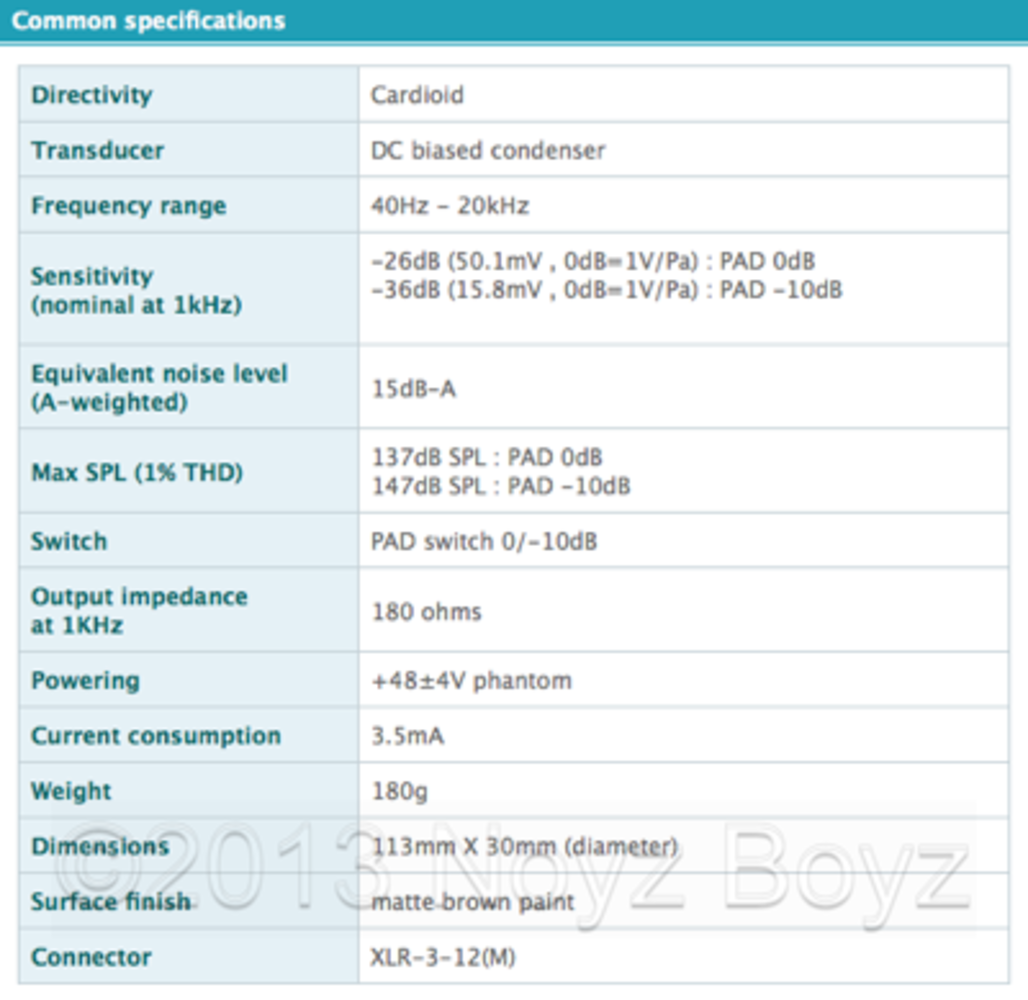Click the 40Hz – 20kHz value cell
Image resolution: width=1028 pixels, height=1000 pixels.
coord(450,206)
